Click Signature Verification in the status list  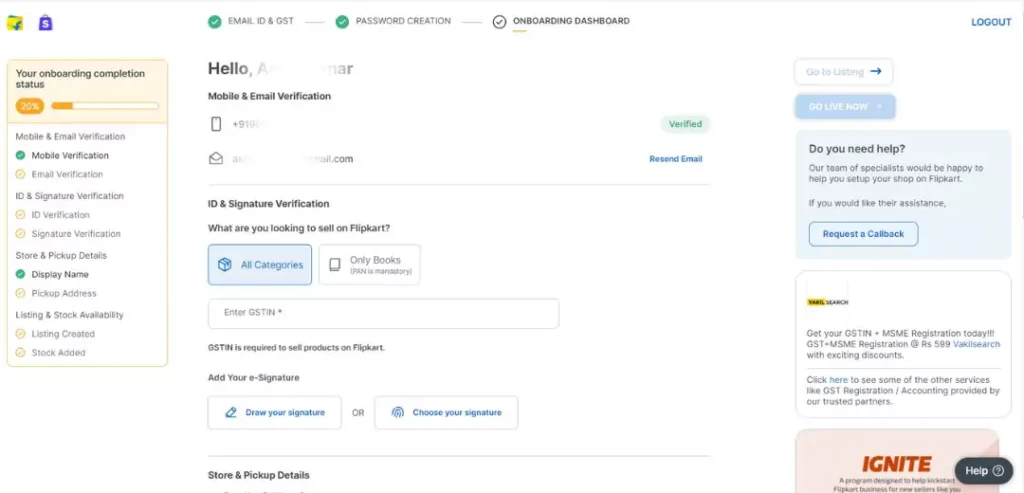76,234
